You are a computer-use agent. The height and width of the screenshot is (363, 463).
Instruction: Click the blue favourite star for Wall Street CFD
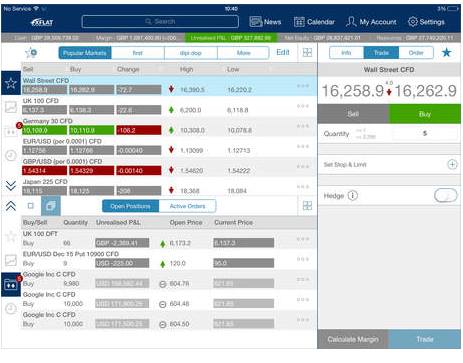click(x=446, y=52)
